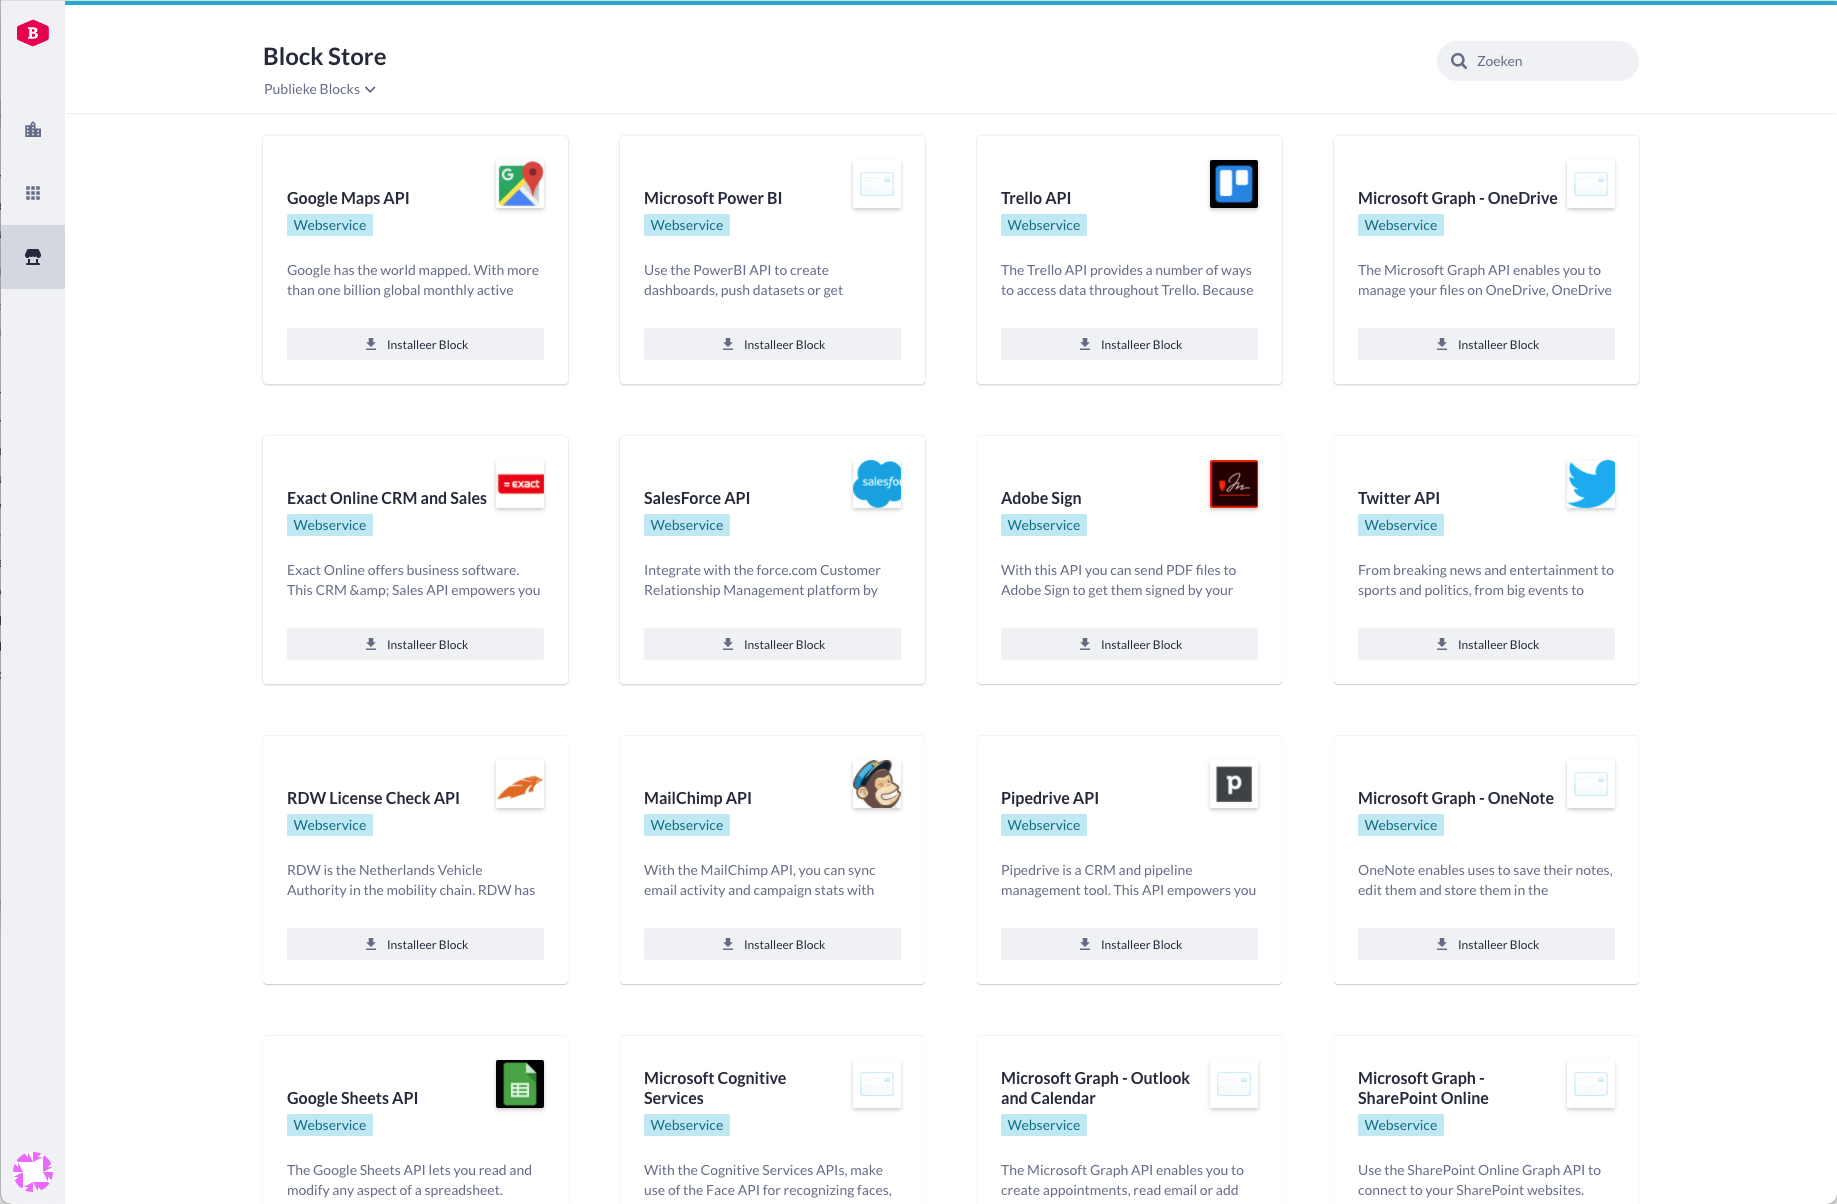Install the Pipedrive API block

(1129, 944)
